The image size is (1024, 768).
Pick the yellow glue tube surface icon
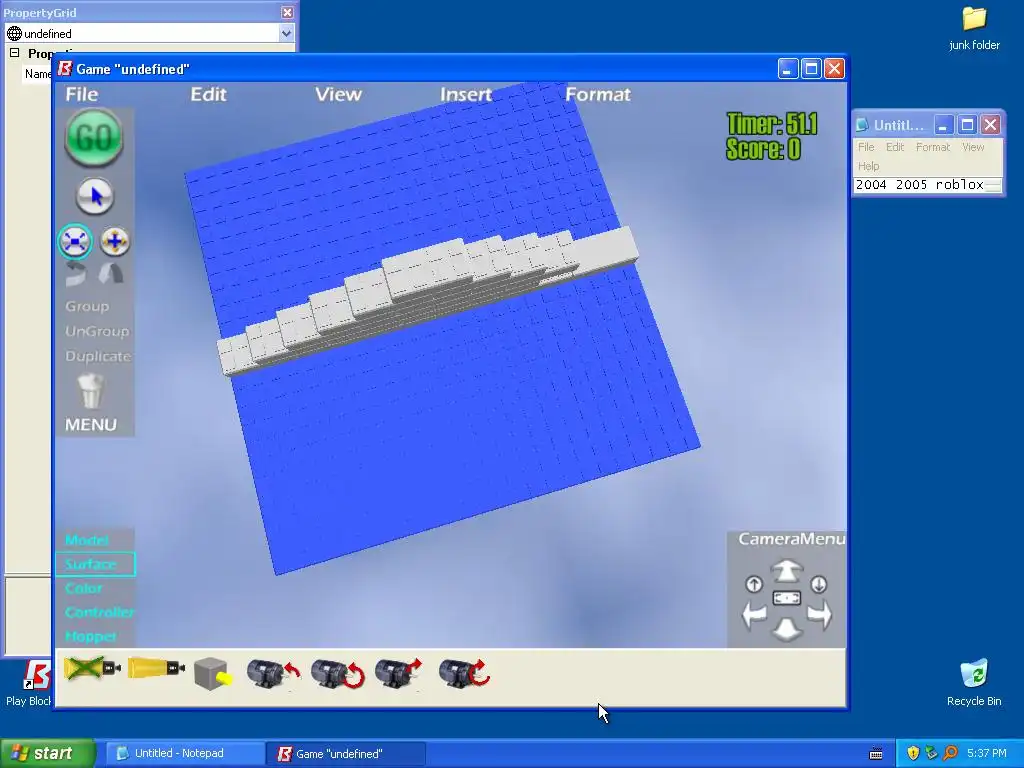coord(156,669)
